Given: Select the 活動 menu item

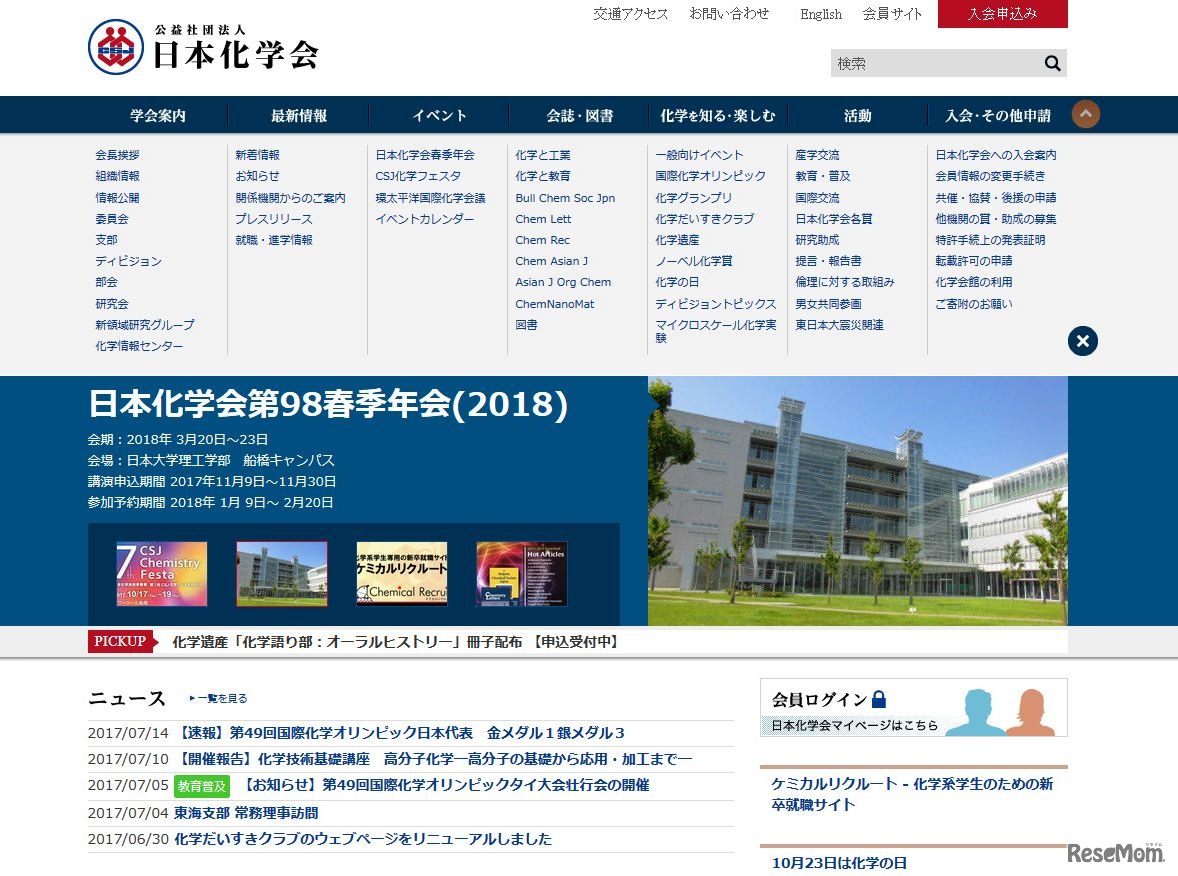Looking at the screenshot, I should tap(857, 114).
